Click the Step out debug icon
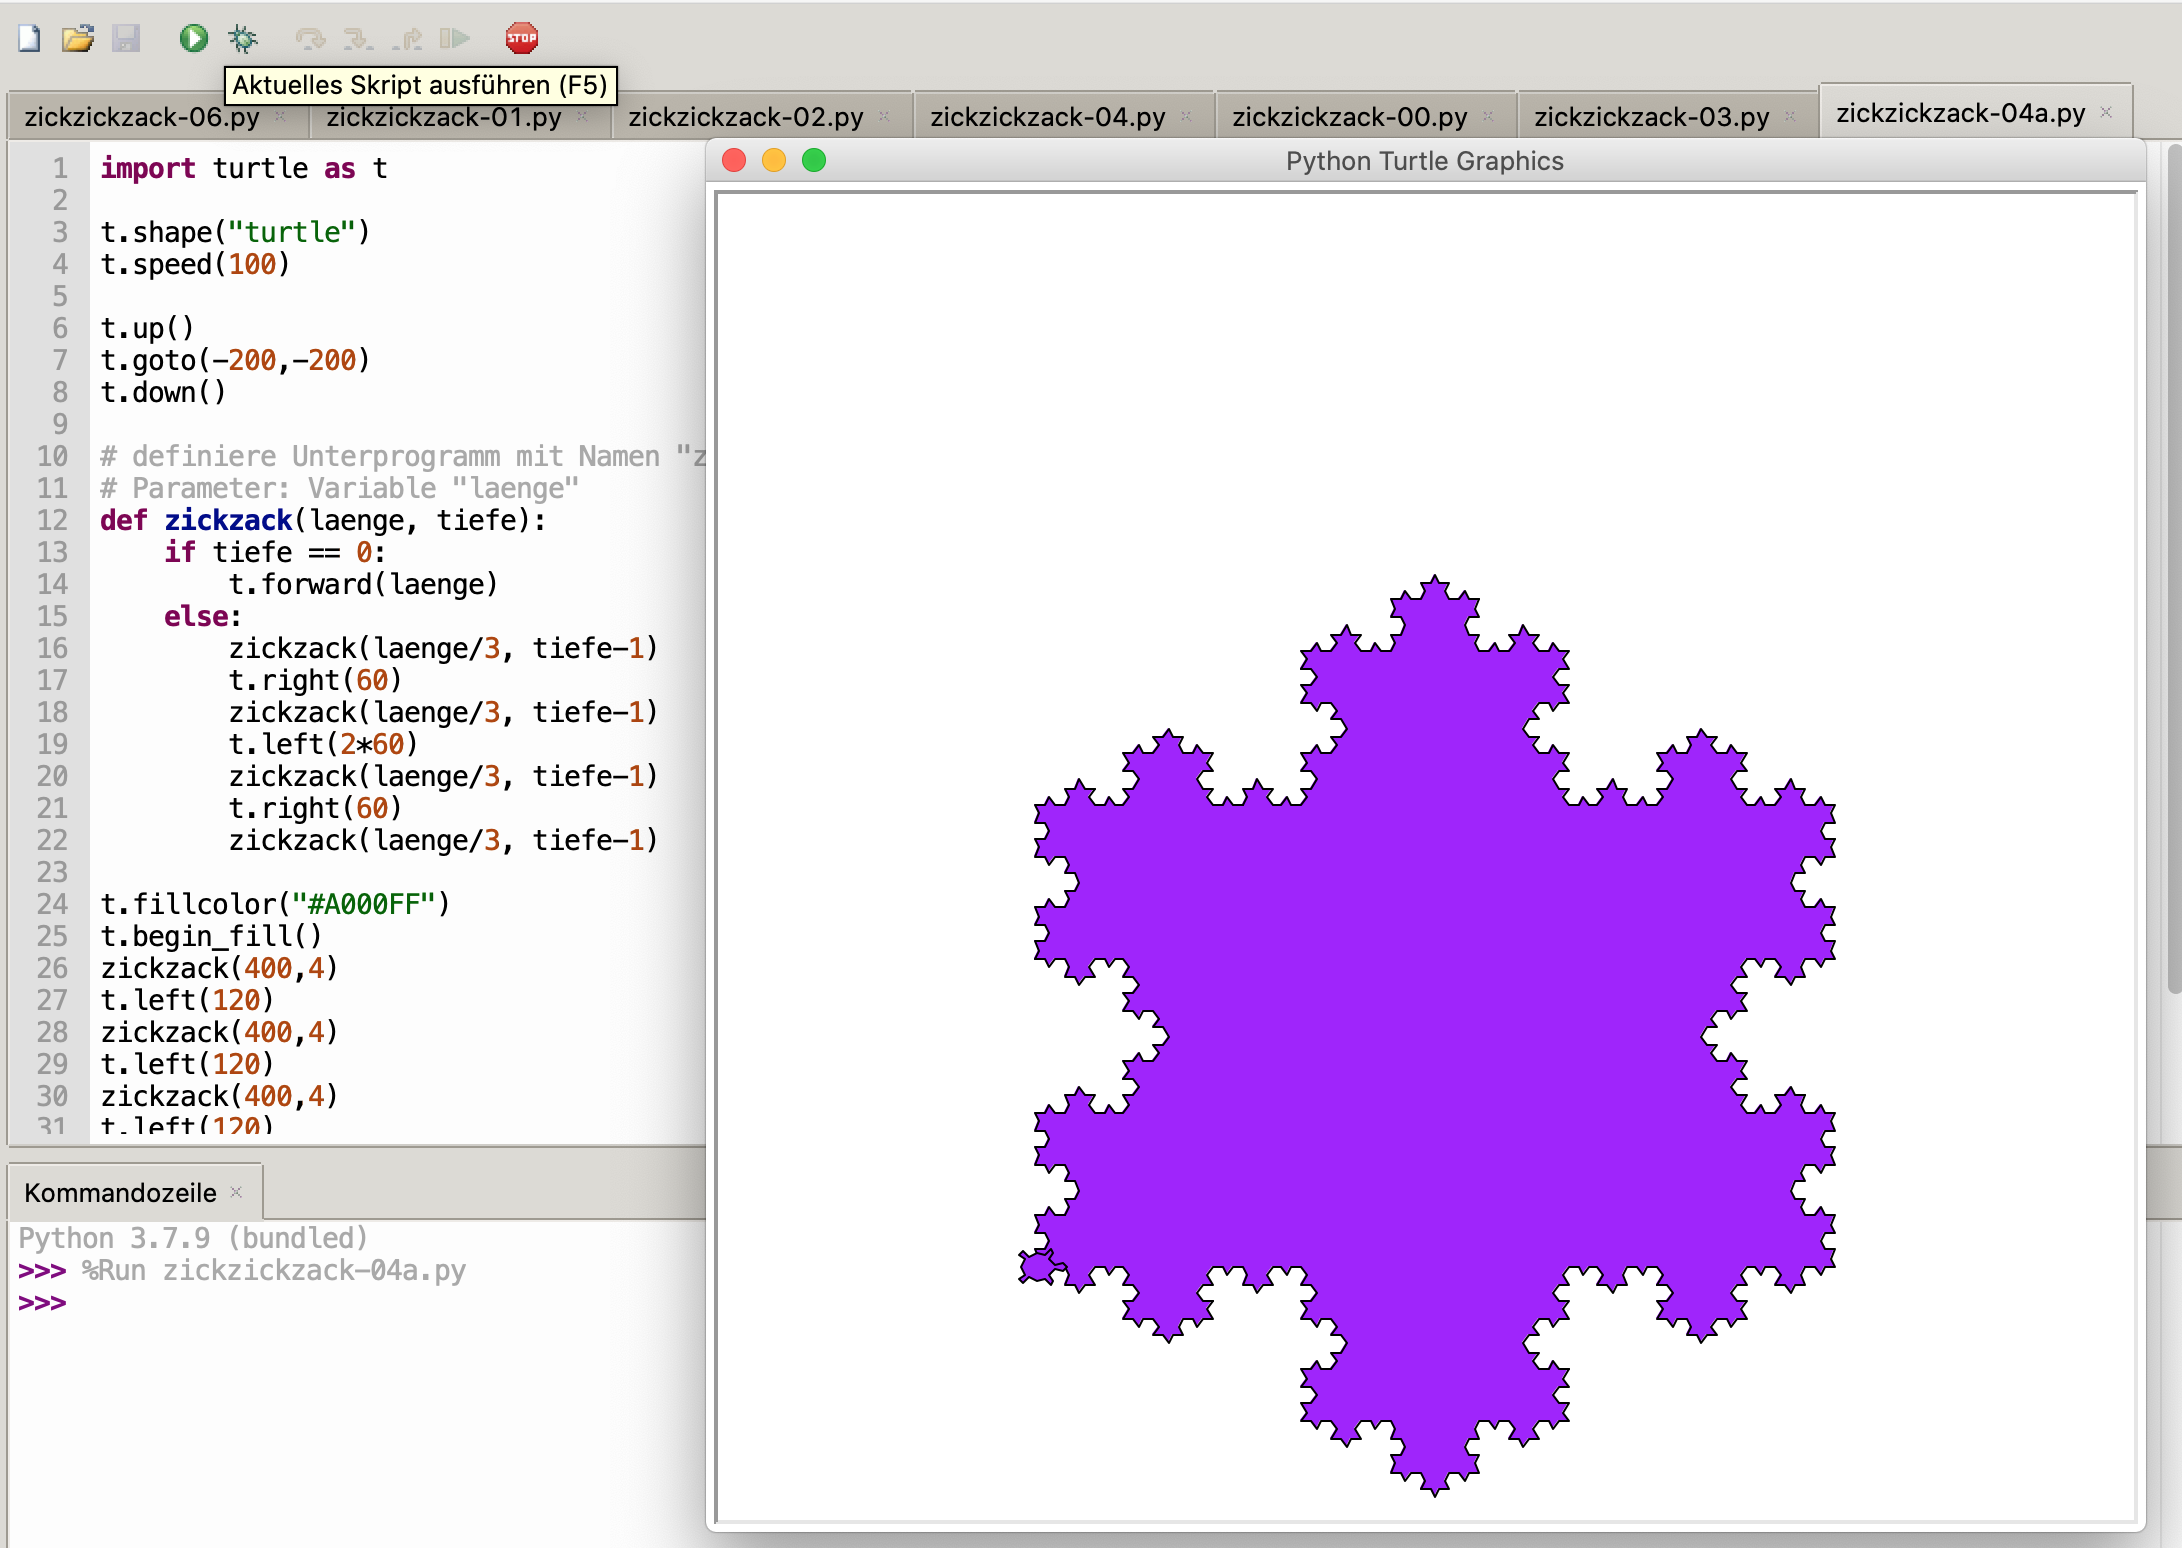This screenshot has height=1548, width=2182. 407,39
